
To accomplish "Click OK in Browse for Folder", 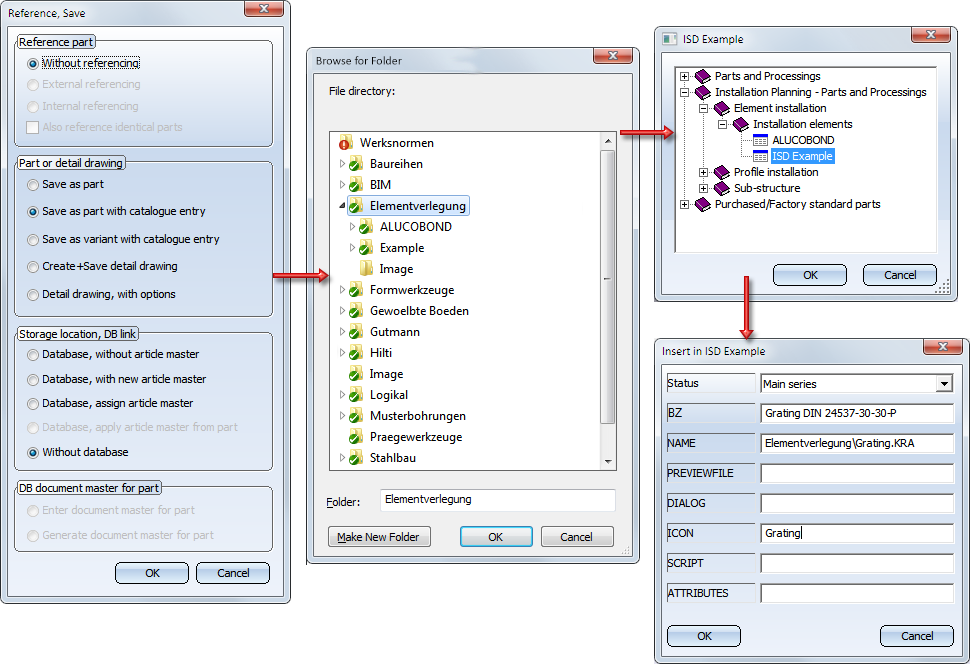I will point(496,537).
